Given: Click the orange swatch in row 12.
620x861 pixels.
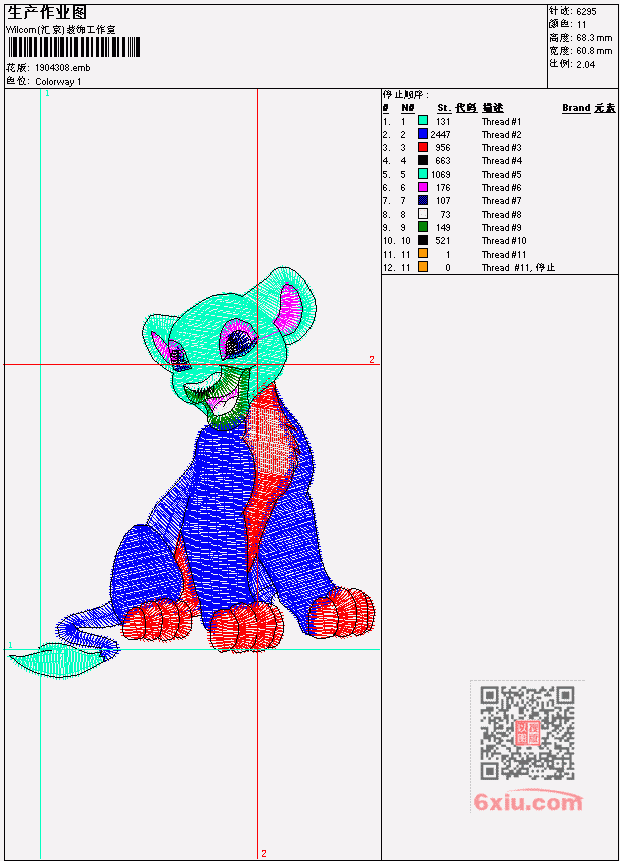Looking at the screenshot, I should tap(423, 267).
